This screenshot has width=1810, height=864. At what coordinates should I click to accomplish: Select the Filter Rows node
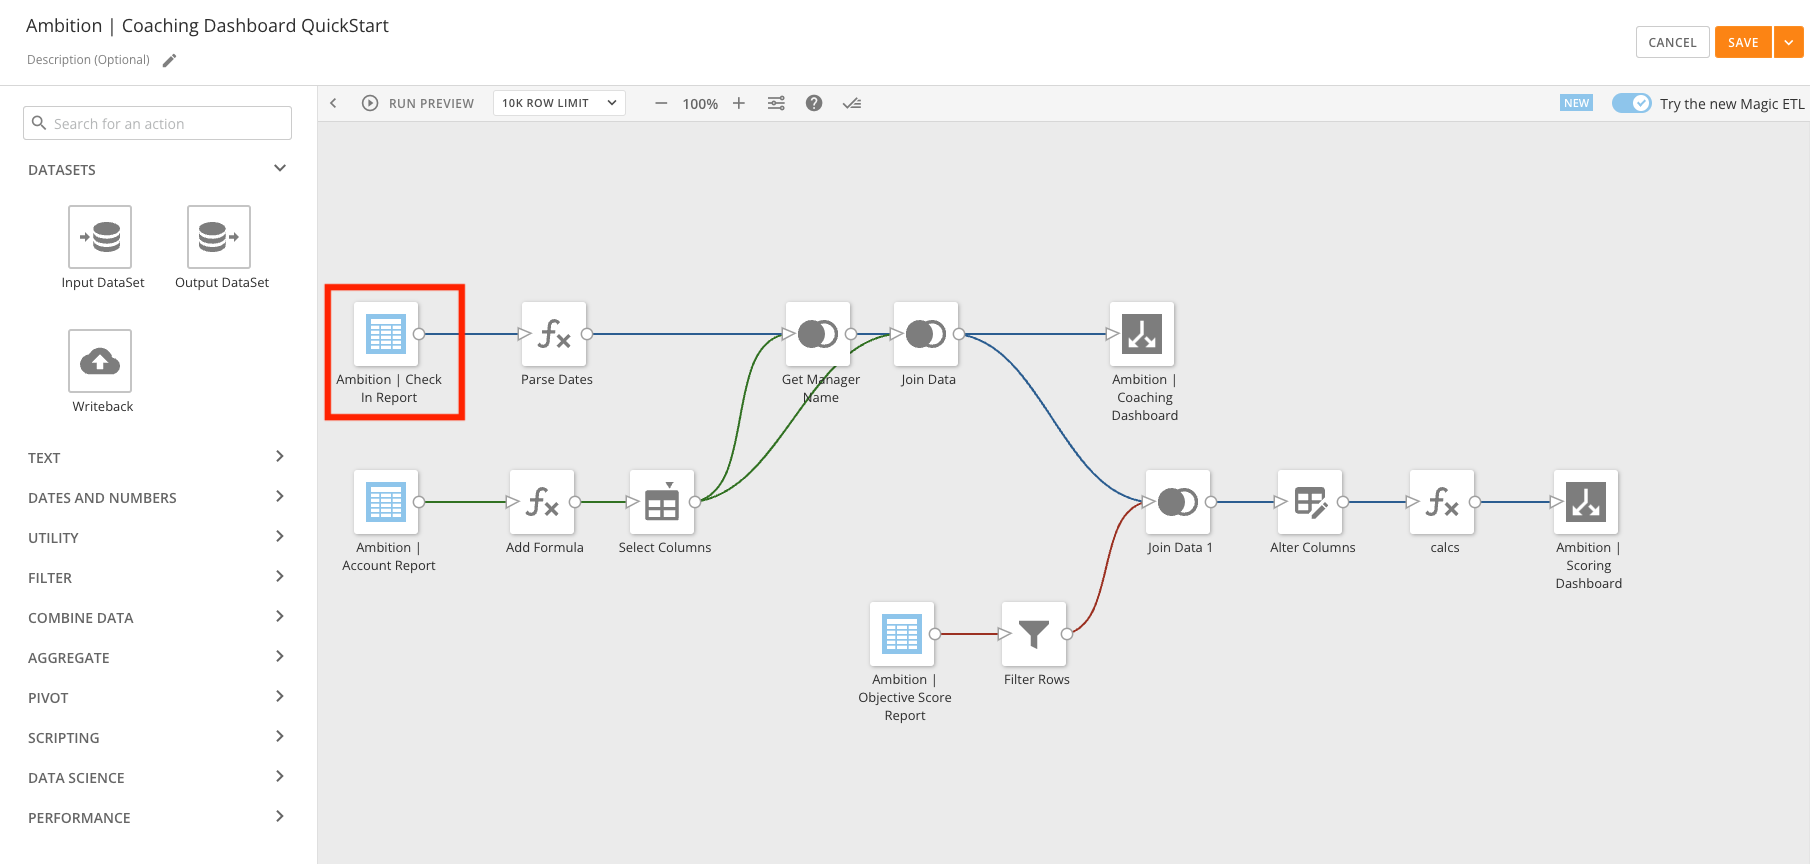click(x=1034, y=634)
